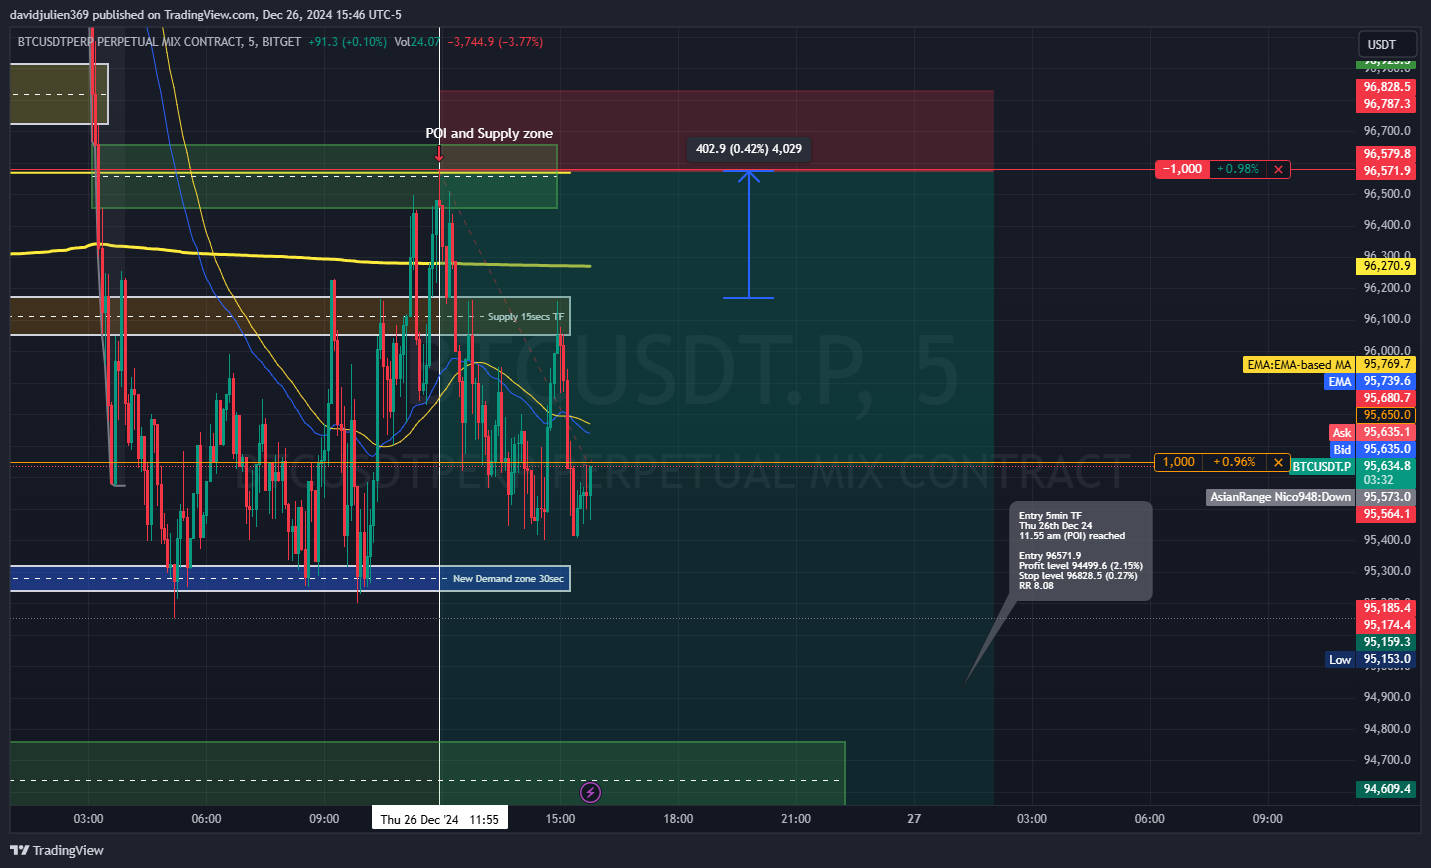This screenshot has width=1431, height=868.
Task: Close the red -1,000 order line
Action: 1278,170
